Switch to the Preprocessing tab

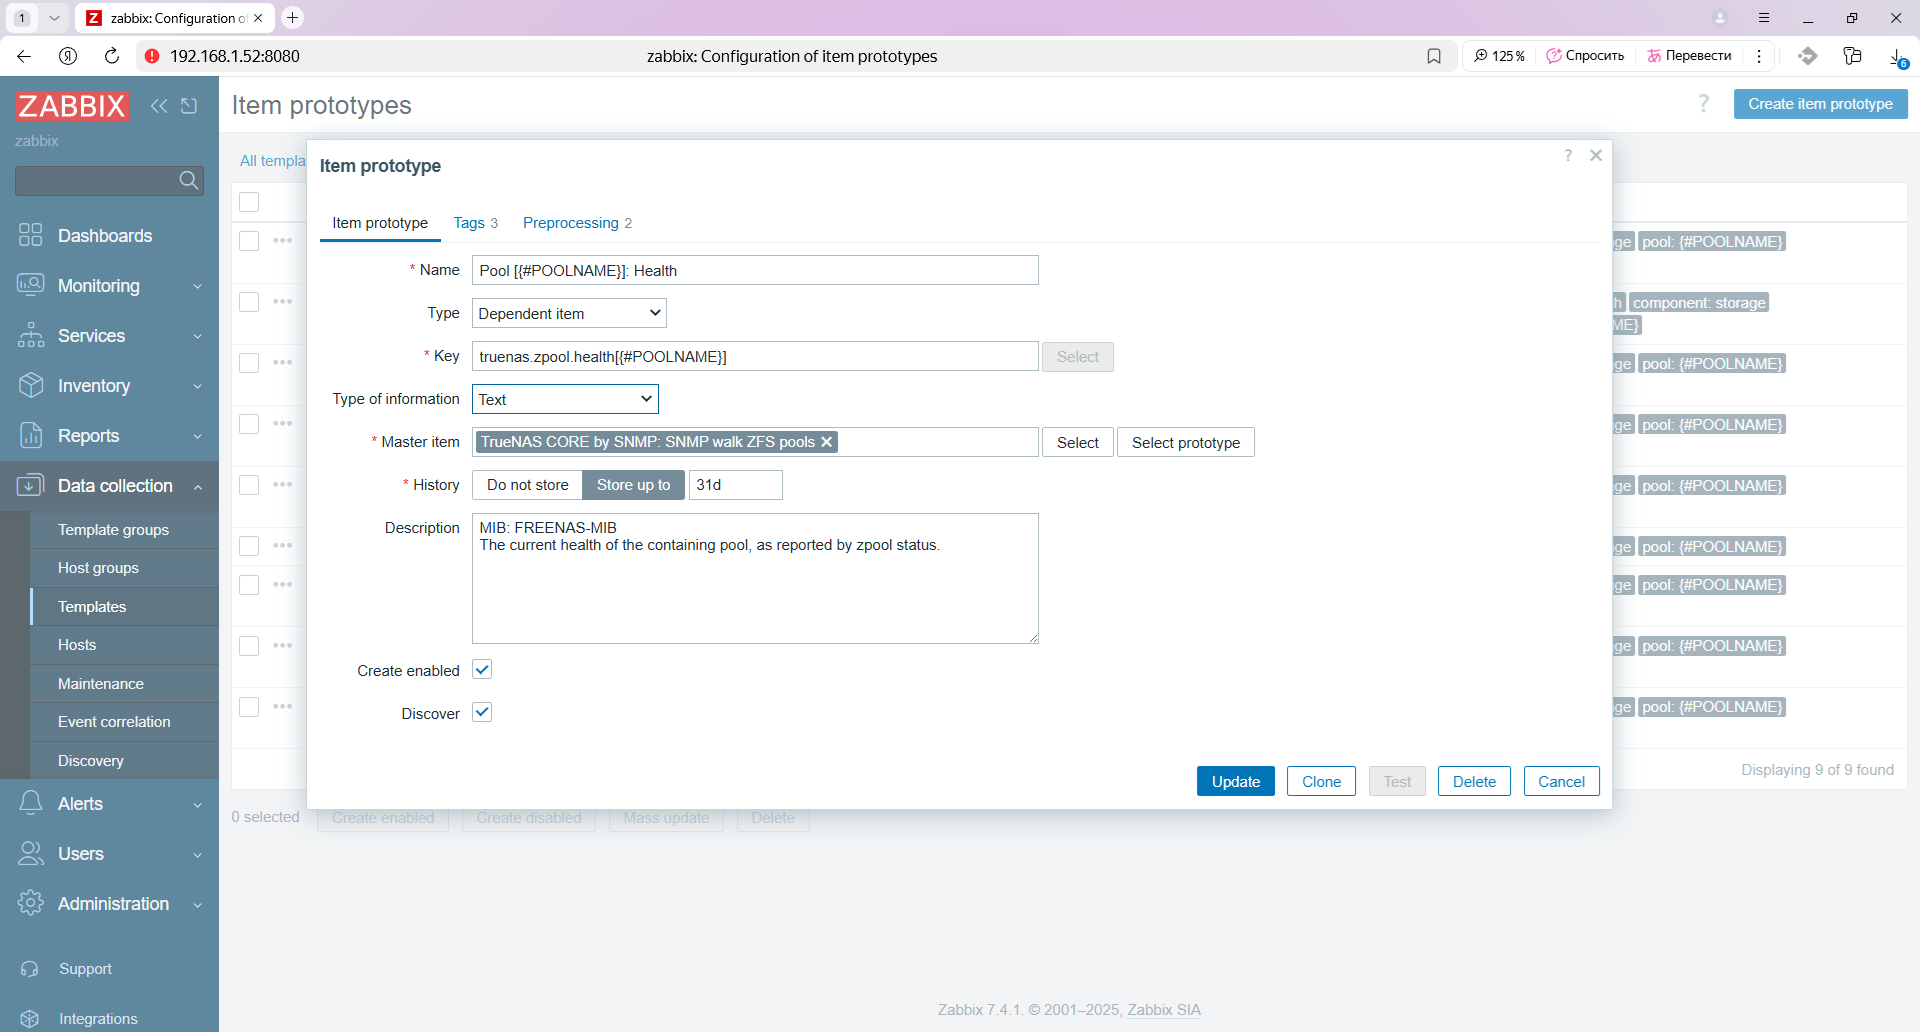tap(577, 223)
